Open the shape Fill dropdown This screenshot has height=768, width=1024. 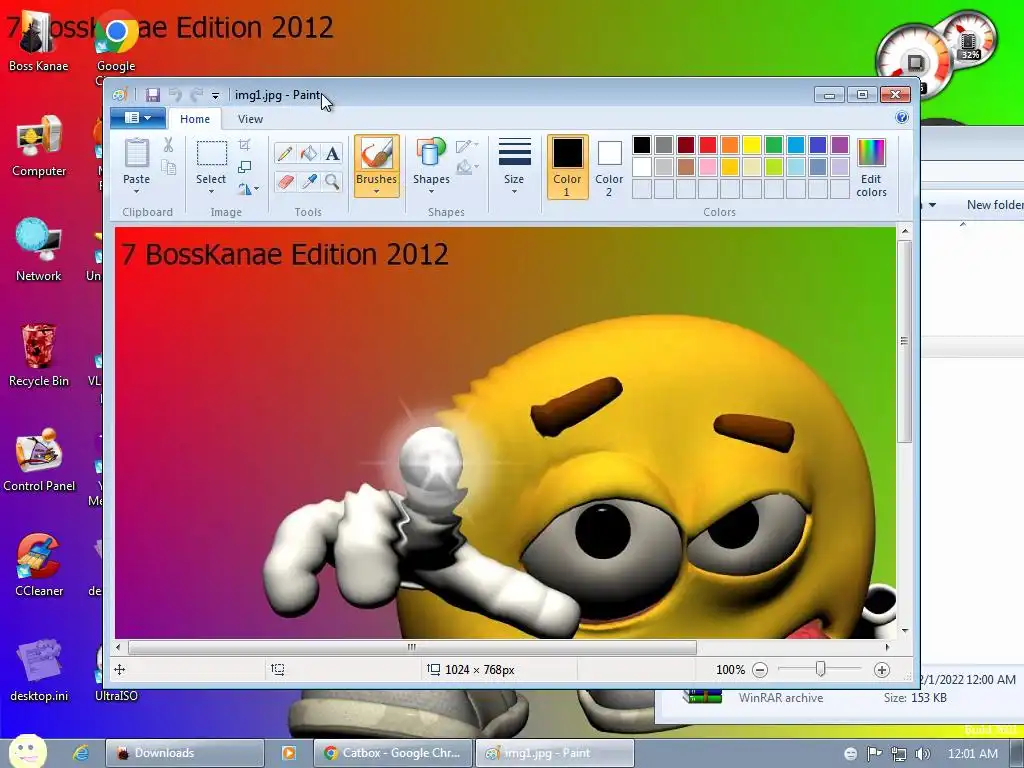[x=467, y=168]
